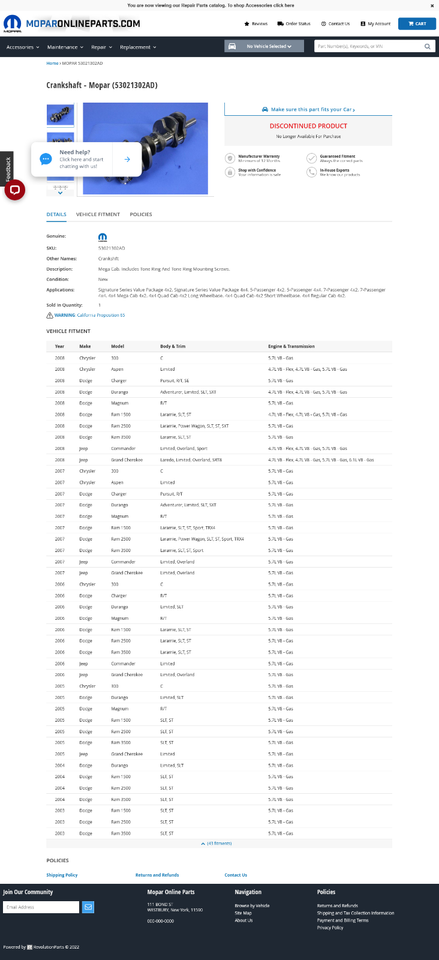Switch to the POLICIES tab

click(x=141, y=214)
